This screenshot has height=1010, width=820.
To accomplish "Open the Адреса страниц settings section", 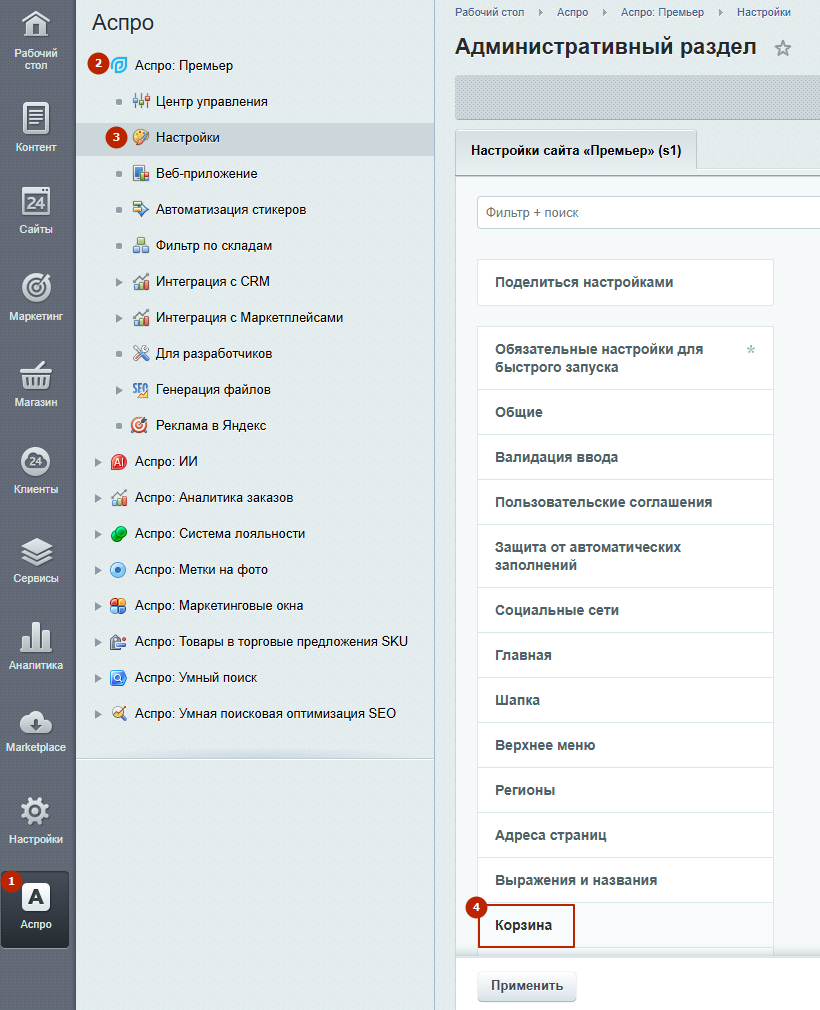I will click(625, 835).
